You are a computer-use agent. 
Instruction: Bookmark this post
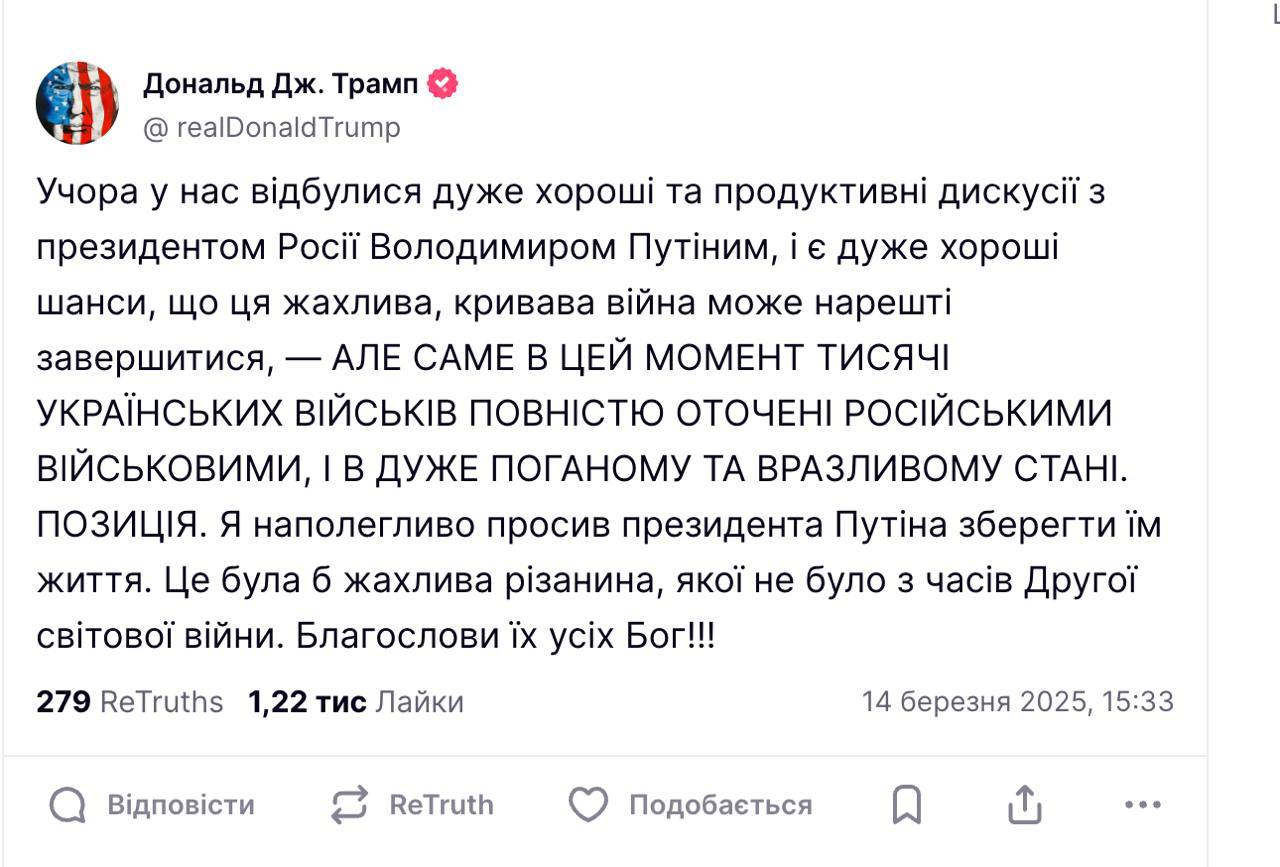point(906,805)
